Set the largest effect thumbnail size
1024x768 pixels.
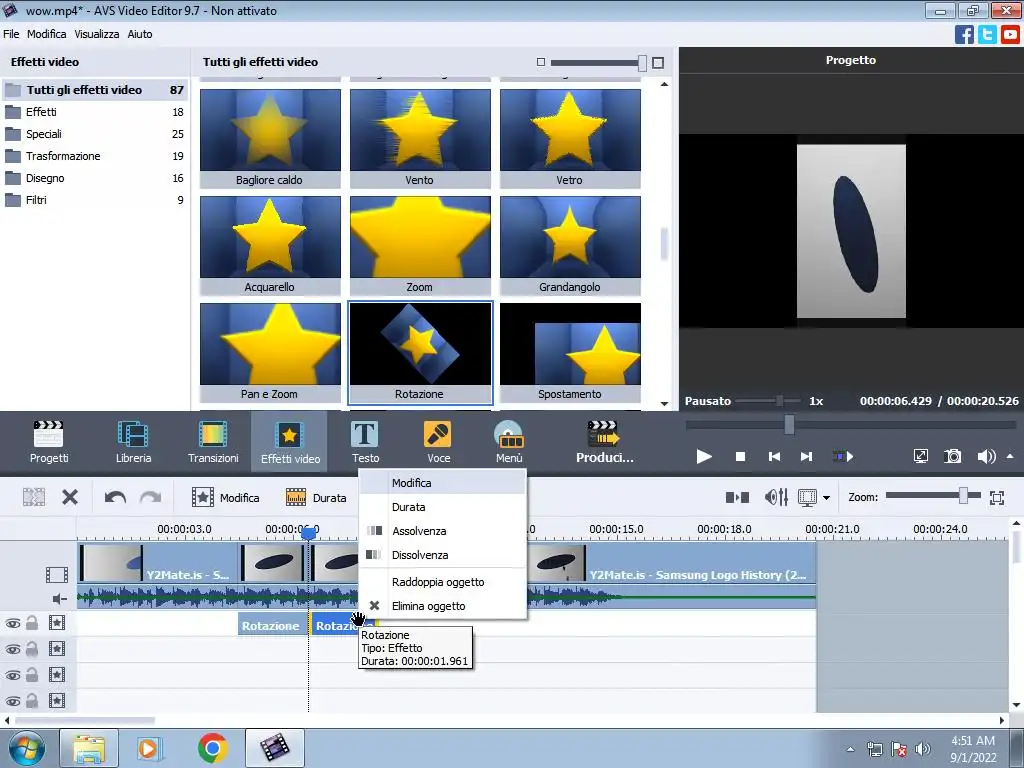658,63
